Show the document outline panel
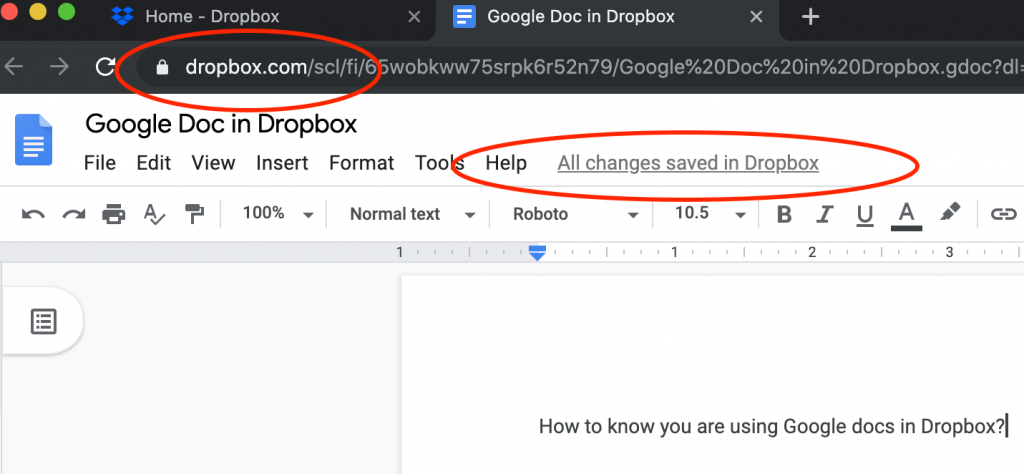The width and height of the screenshot is (1024, 474). click(x=44, y=321)
